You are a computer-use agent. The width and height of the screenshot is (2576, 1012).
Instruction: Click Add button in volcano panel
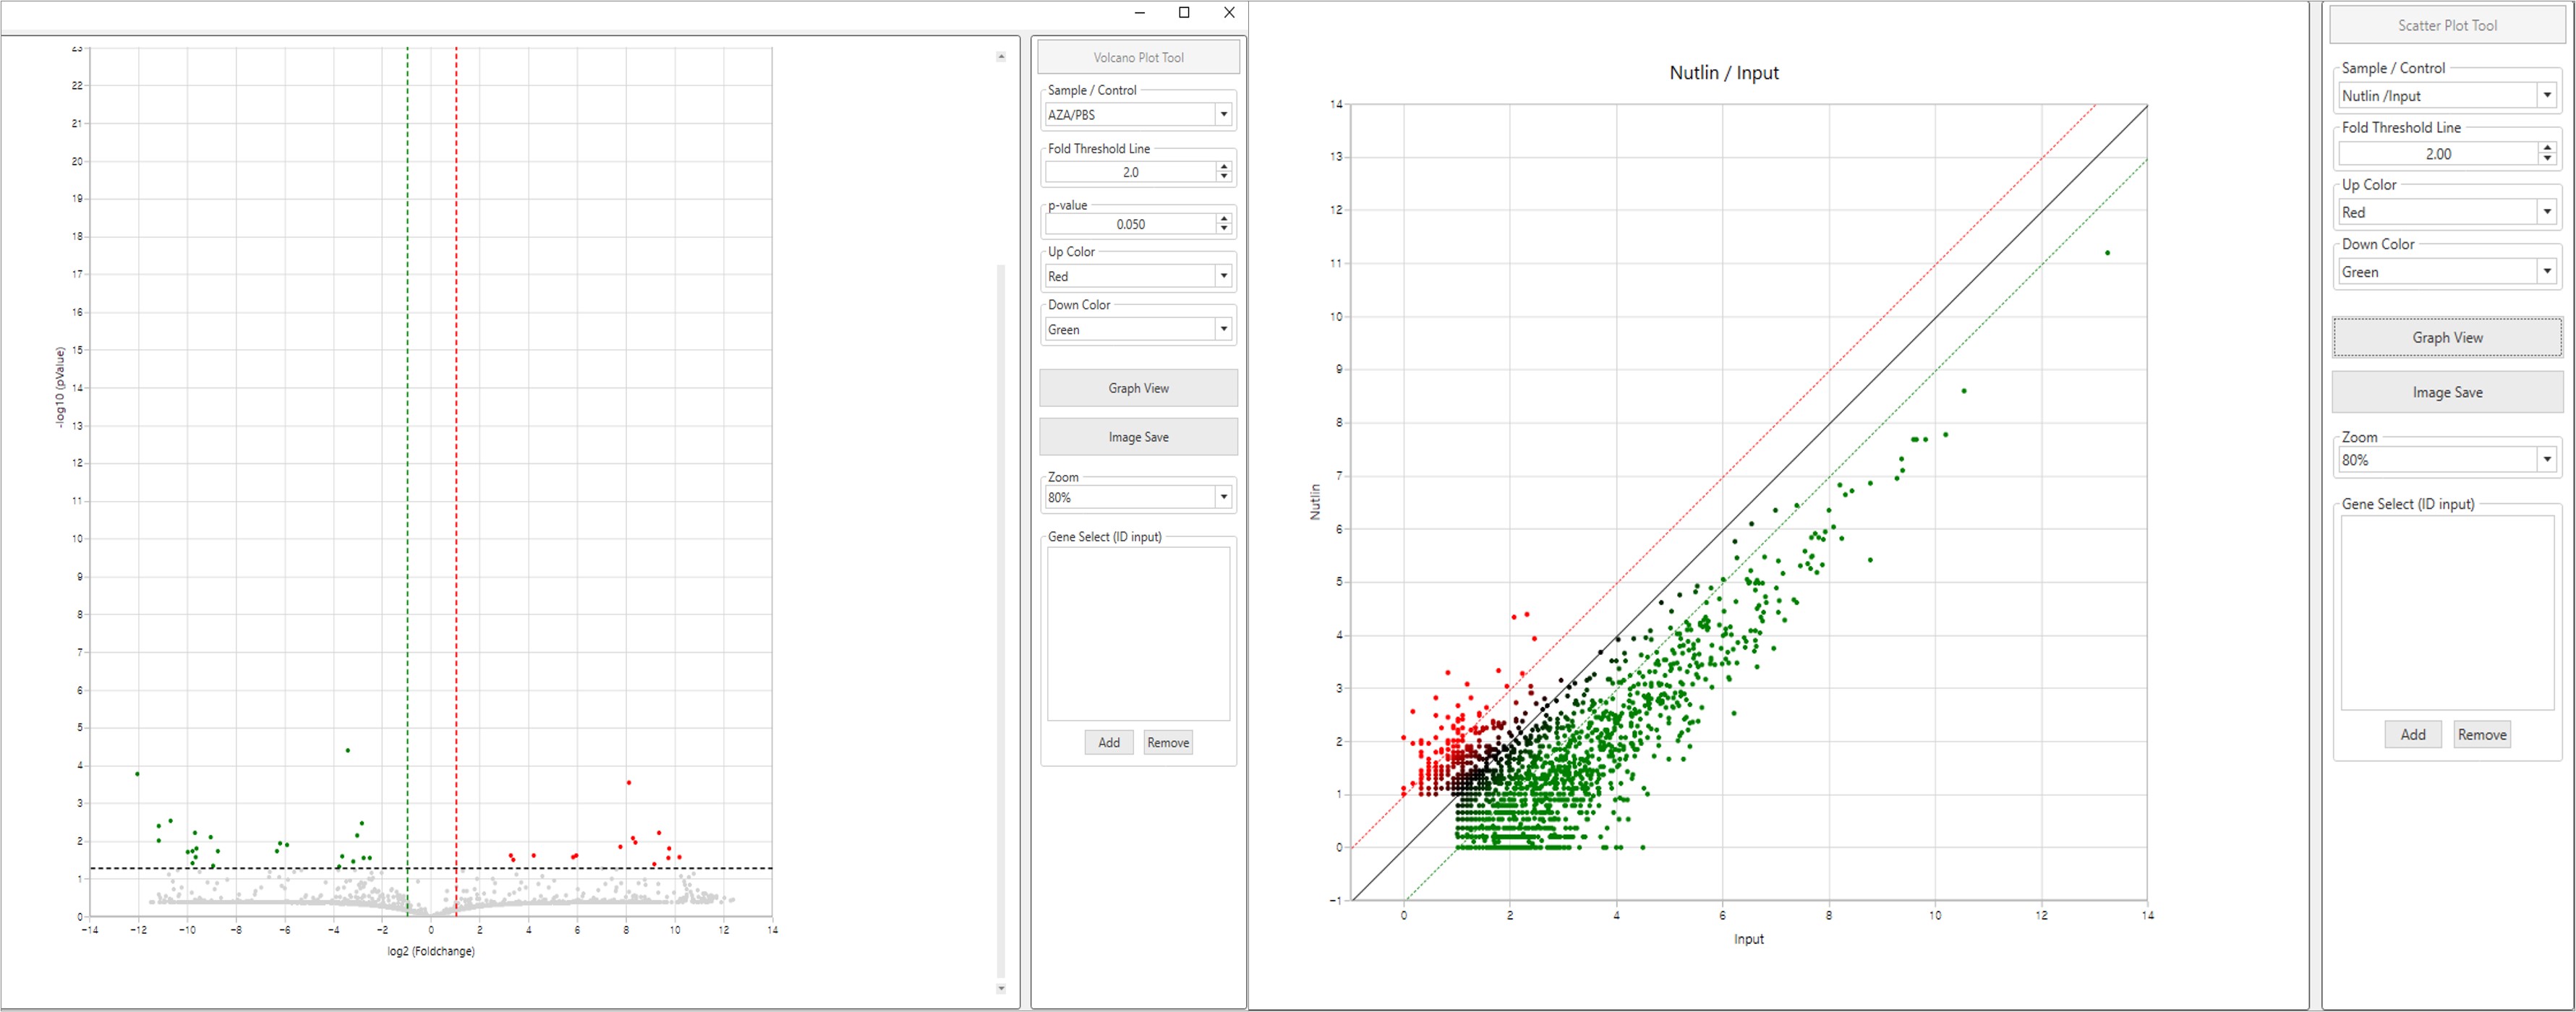[1109, 742]
